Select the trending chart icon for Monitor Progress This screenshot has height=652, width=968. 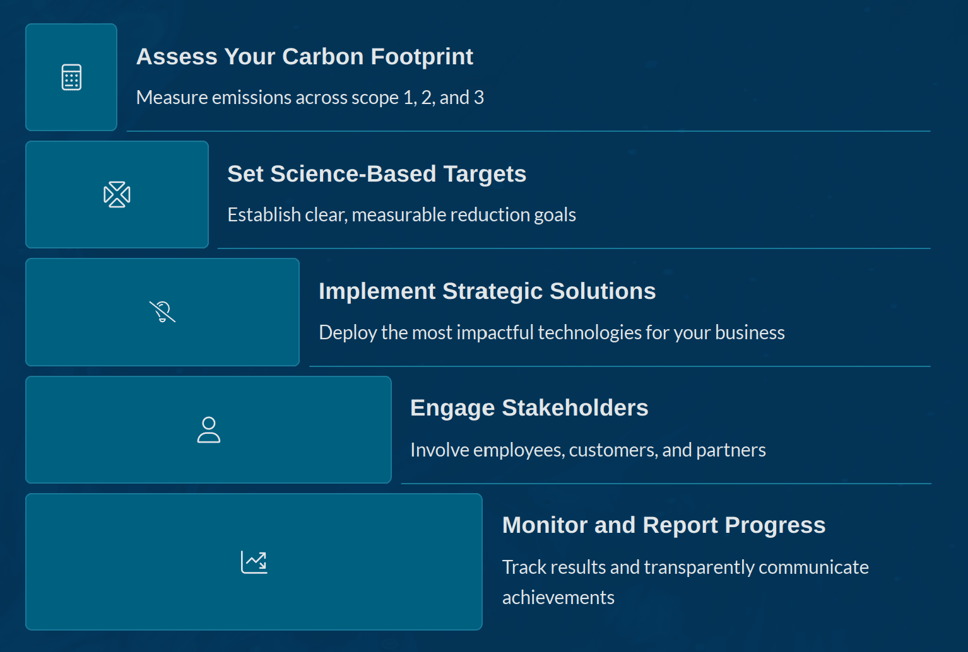click(253, 561)
